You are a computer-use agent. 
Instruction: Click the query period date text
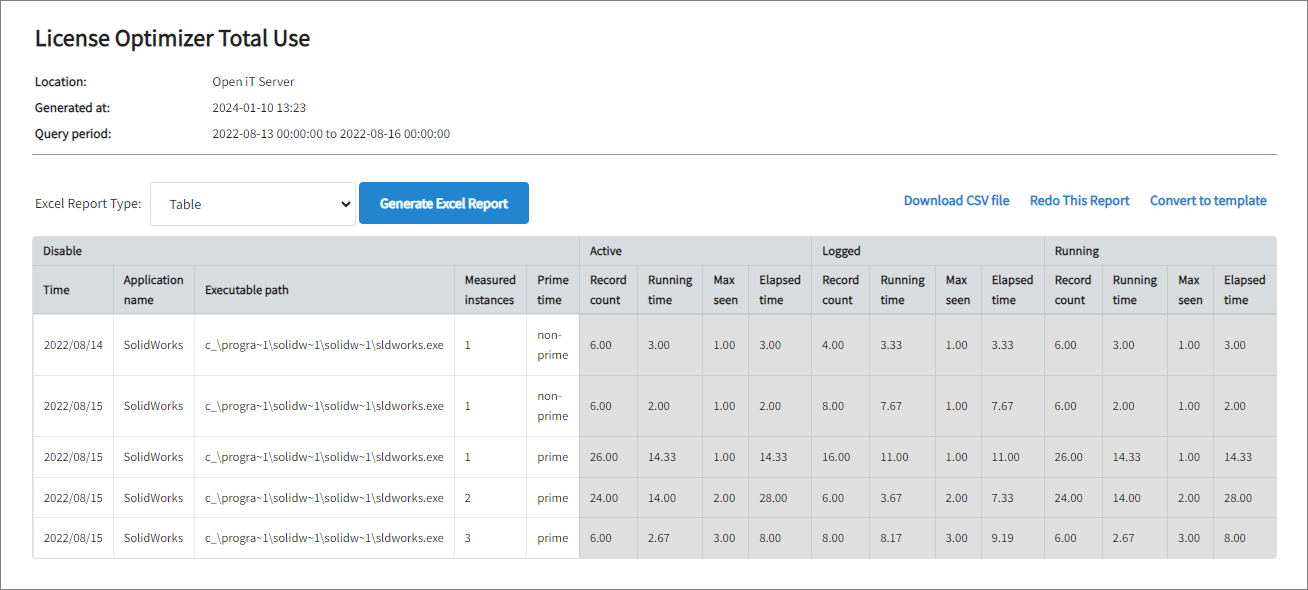click(332, 133)
